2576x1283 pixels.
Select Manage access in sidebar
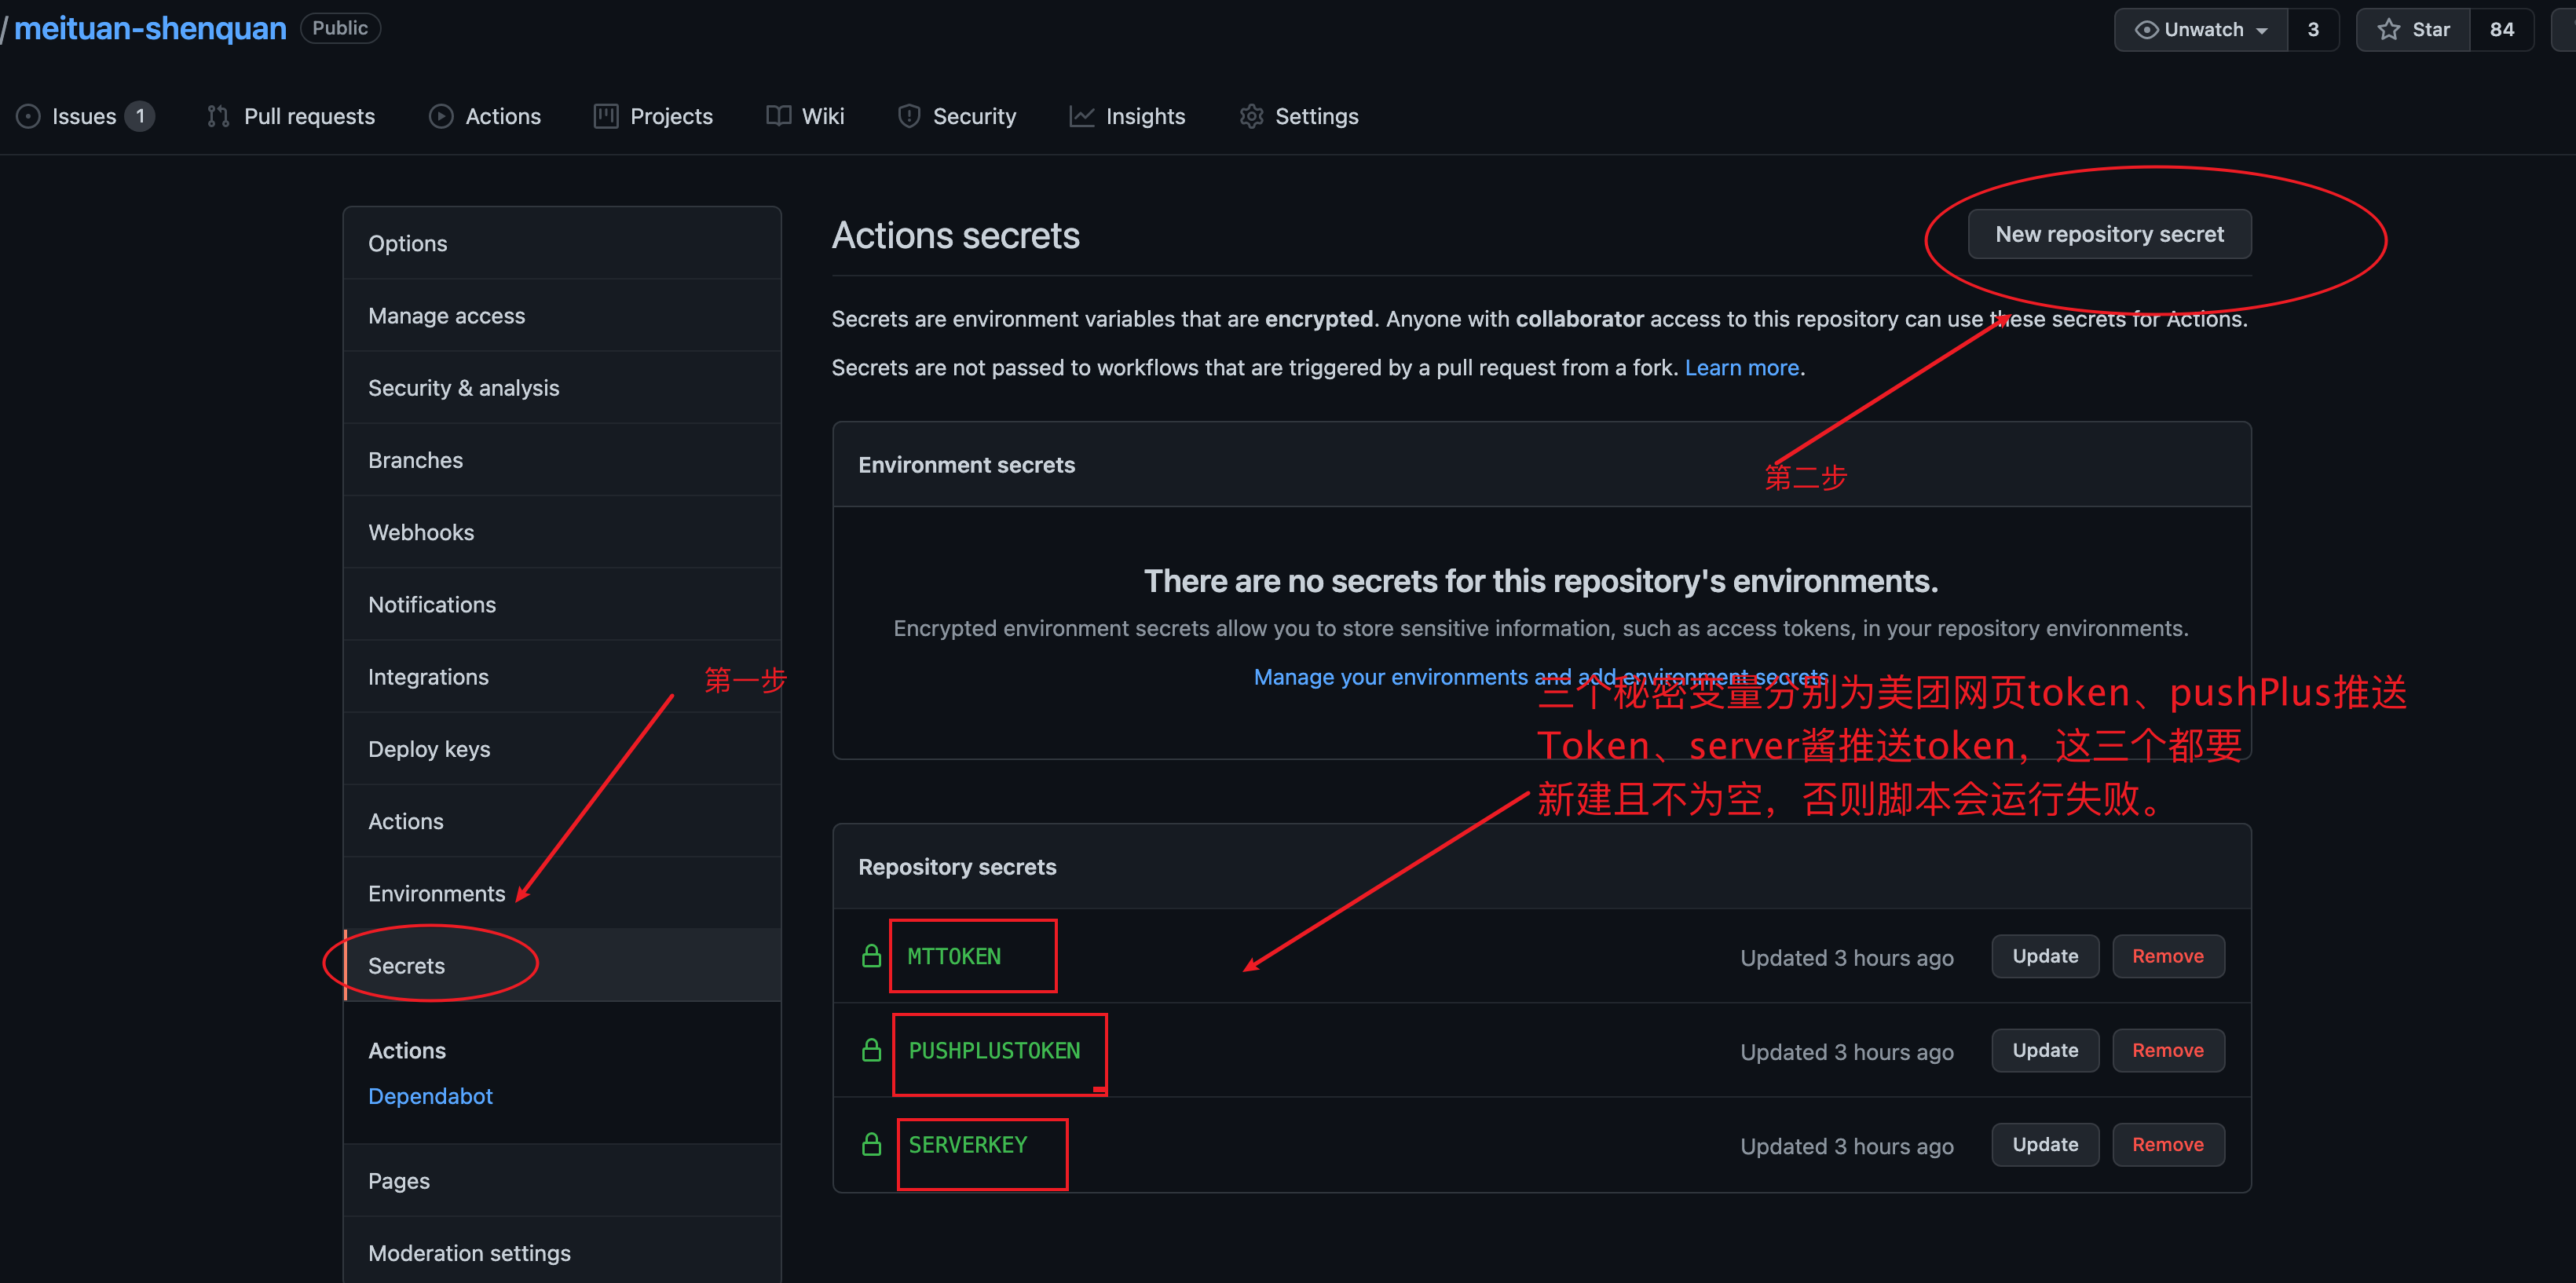pos(562,316)
